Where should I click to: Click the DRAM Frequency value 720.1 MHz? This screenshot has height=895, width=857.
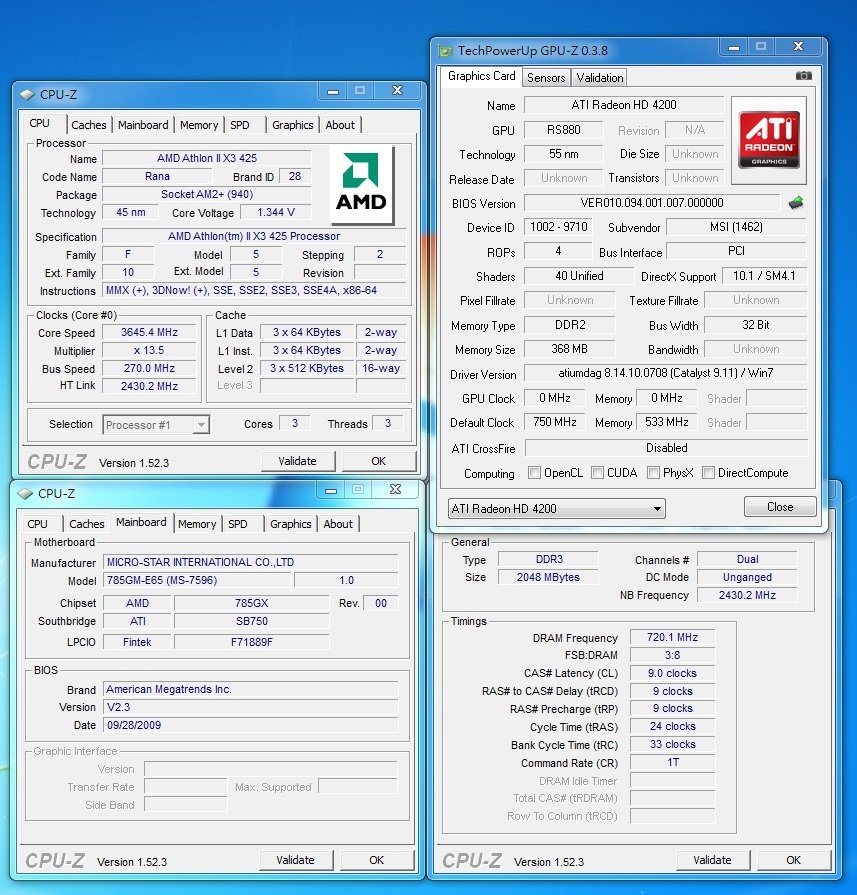[x=673, y=638]
